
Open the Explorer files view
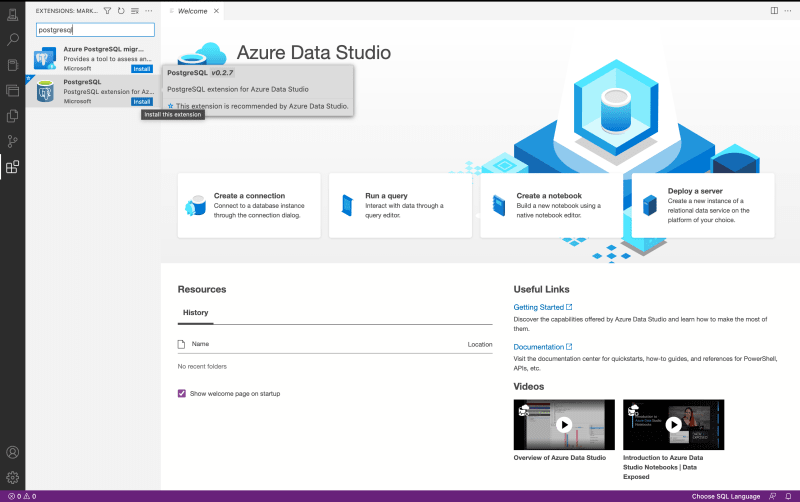[x=13, y=116]
